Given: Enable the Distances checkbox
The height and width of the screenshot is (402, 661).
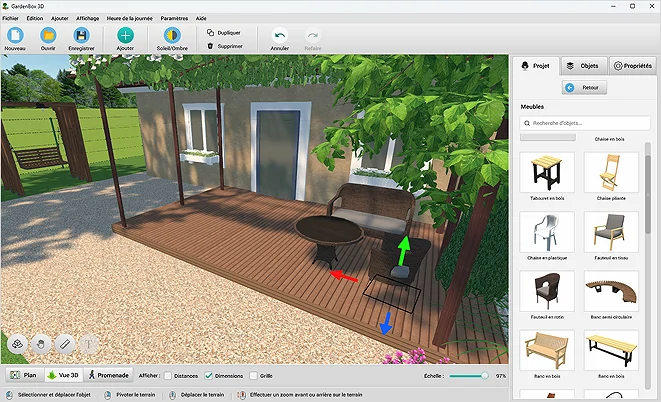Looking at the screenshot, I should pos(168,375).
